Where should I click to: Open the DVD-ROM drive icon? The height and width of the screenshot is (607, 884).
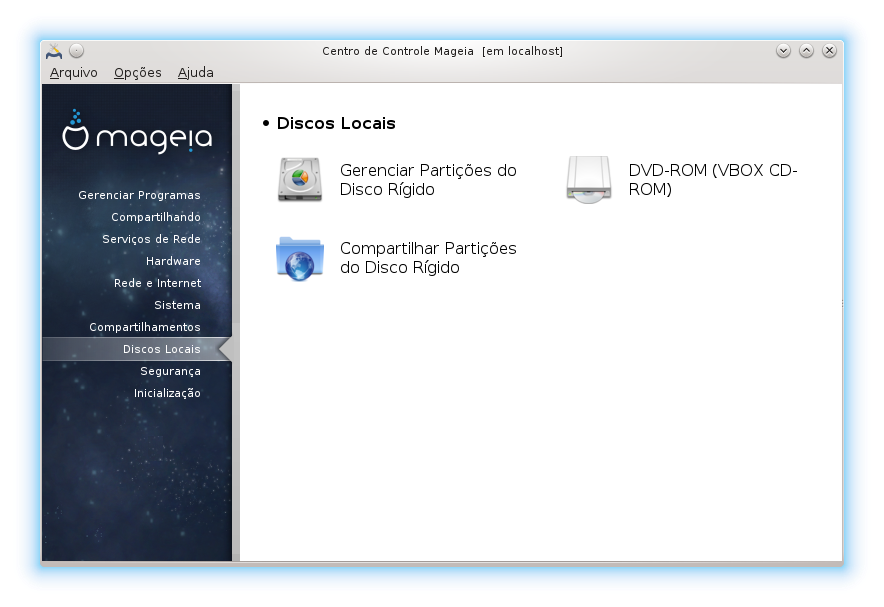tap(589, 180)
